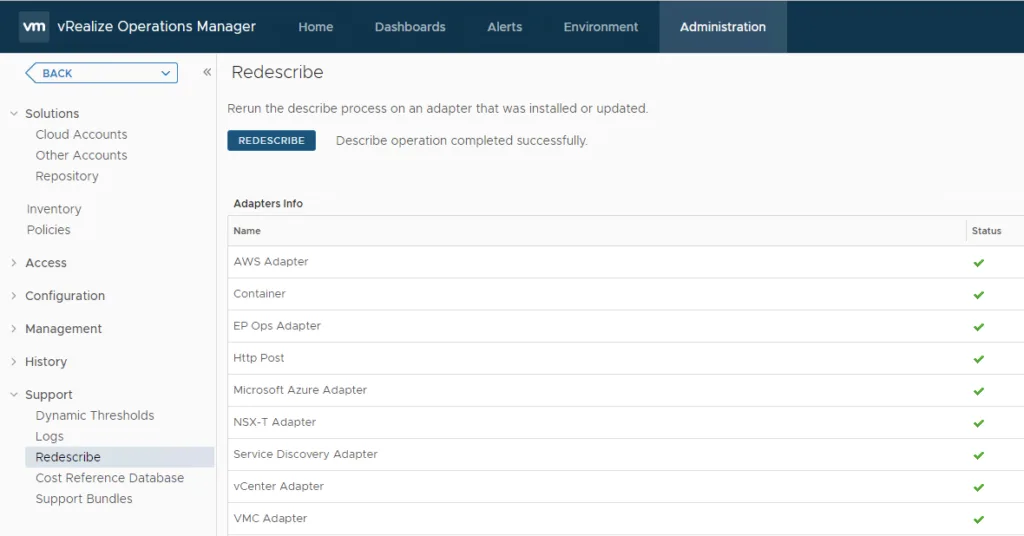Image resolution: width=1024 pixels, height=536 pixels.
Task: Click green checkmark for Service Discovery Adapter
Action: tap(978, 455)
